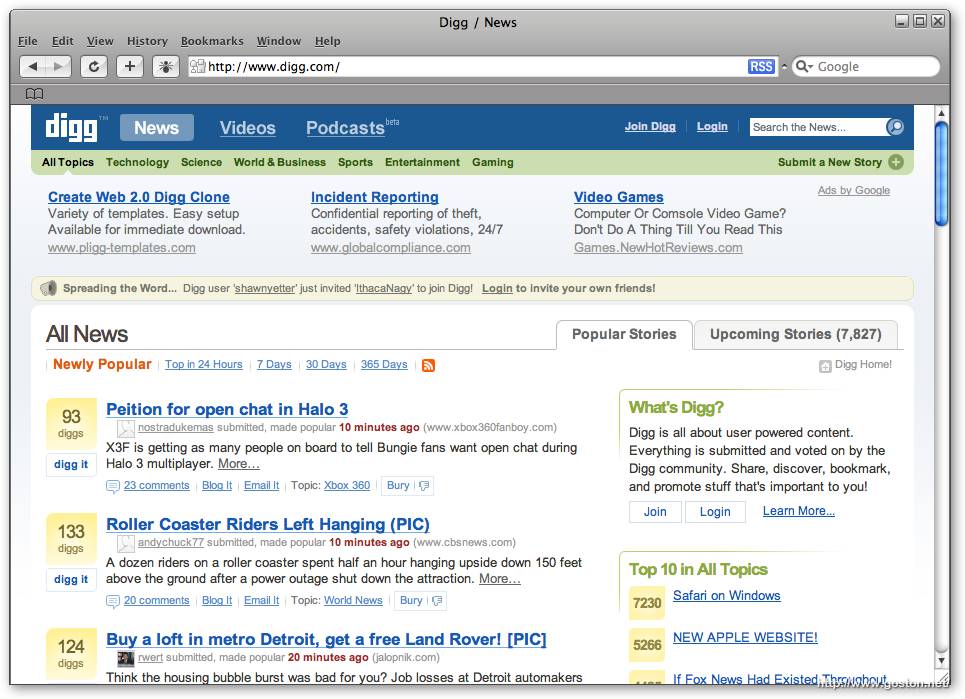This screenshot has height=699, width=965.
Task: Open Peition for open chat in Halo 3 headline
Action: (x=227, y=409)
